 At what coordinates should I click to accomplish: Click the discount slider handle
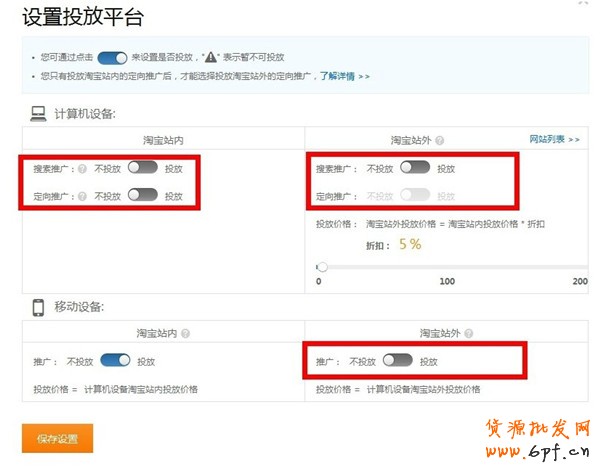322,267
